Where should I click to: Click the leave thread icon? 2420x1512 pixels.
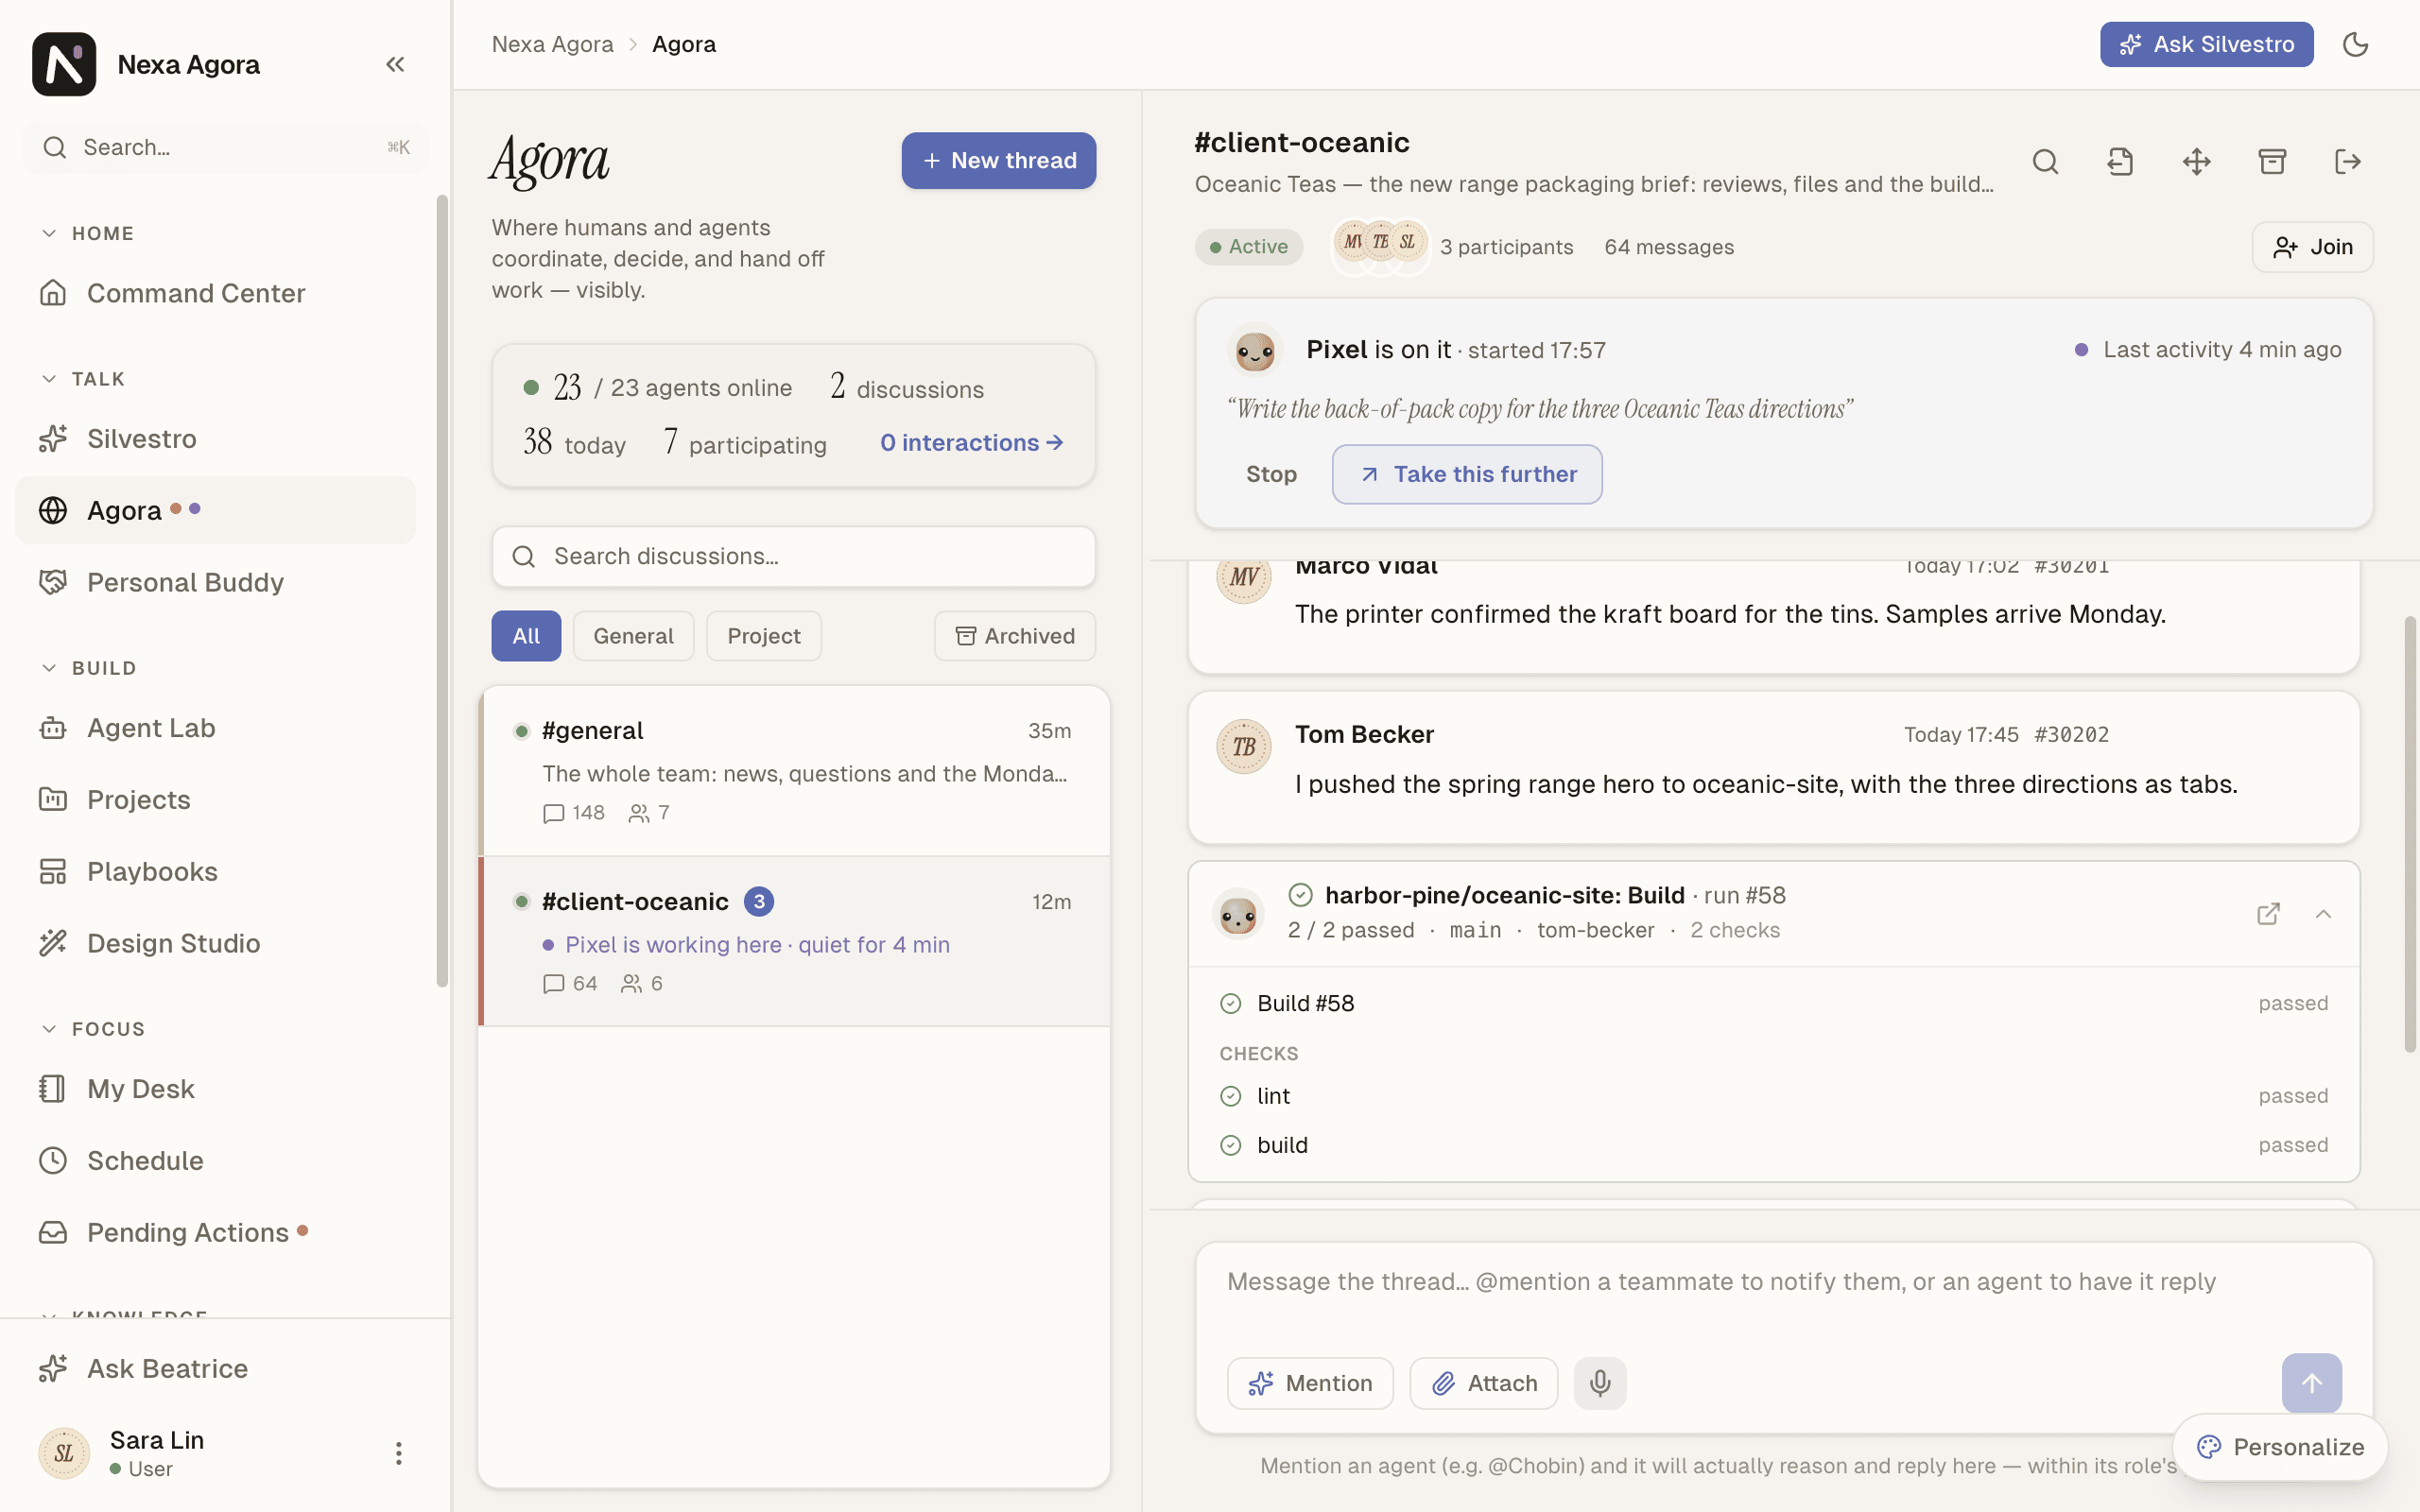[2347, 161]
